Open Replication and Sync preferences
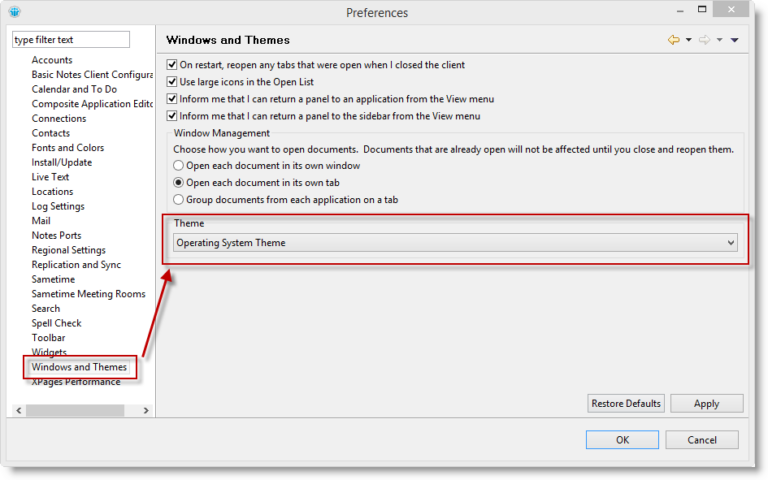This screenshot has height=480, width=768. click(x=76, y=265)
